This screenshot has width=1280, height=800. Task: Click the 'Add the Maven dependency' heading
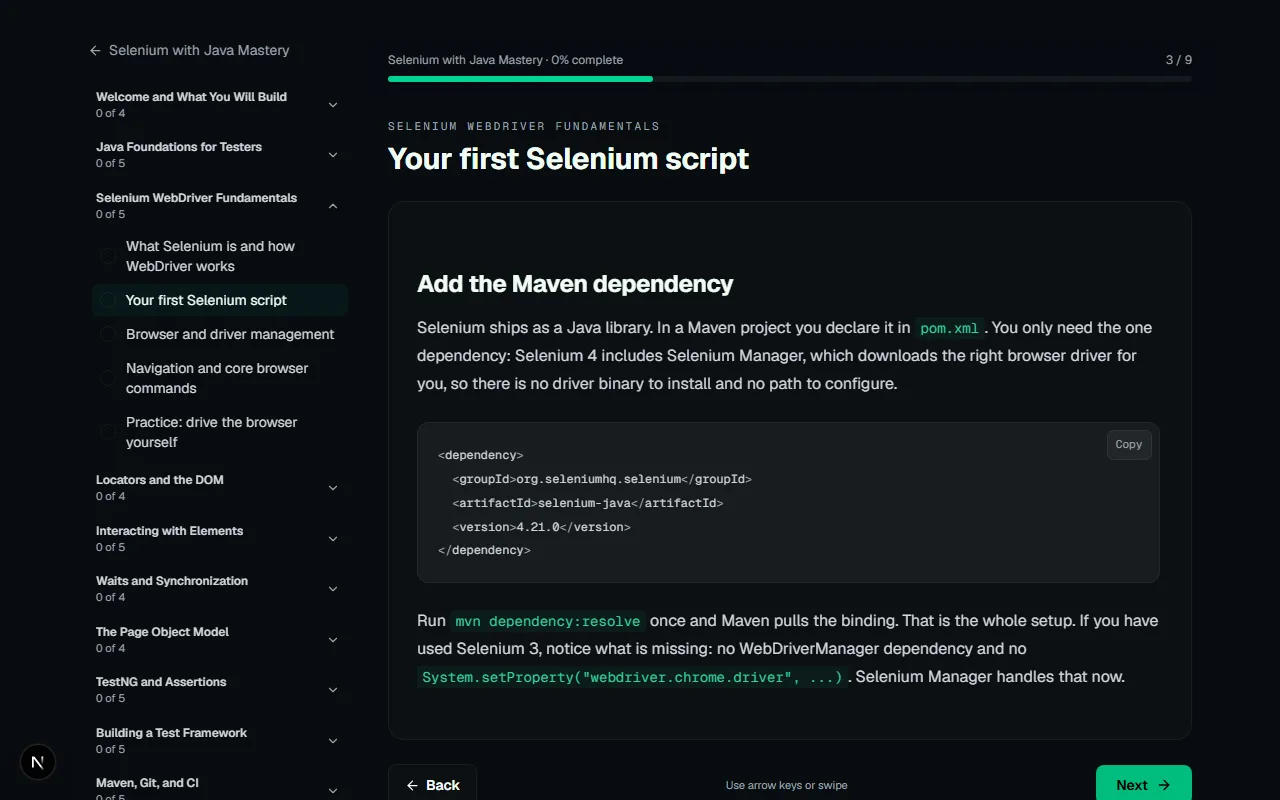pos(575,284)
